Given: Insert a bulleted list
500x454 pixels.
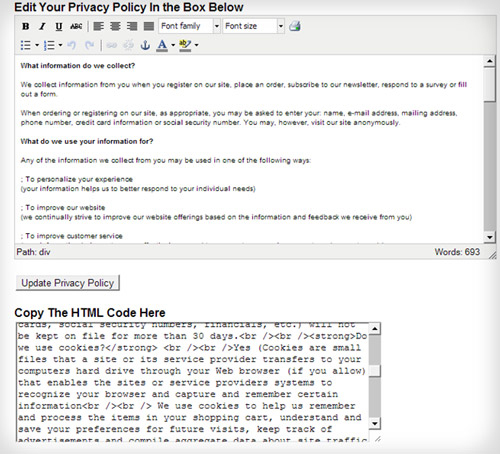Looking at the screenshot, I should pos(26,45).
